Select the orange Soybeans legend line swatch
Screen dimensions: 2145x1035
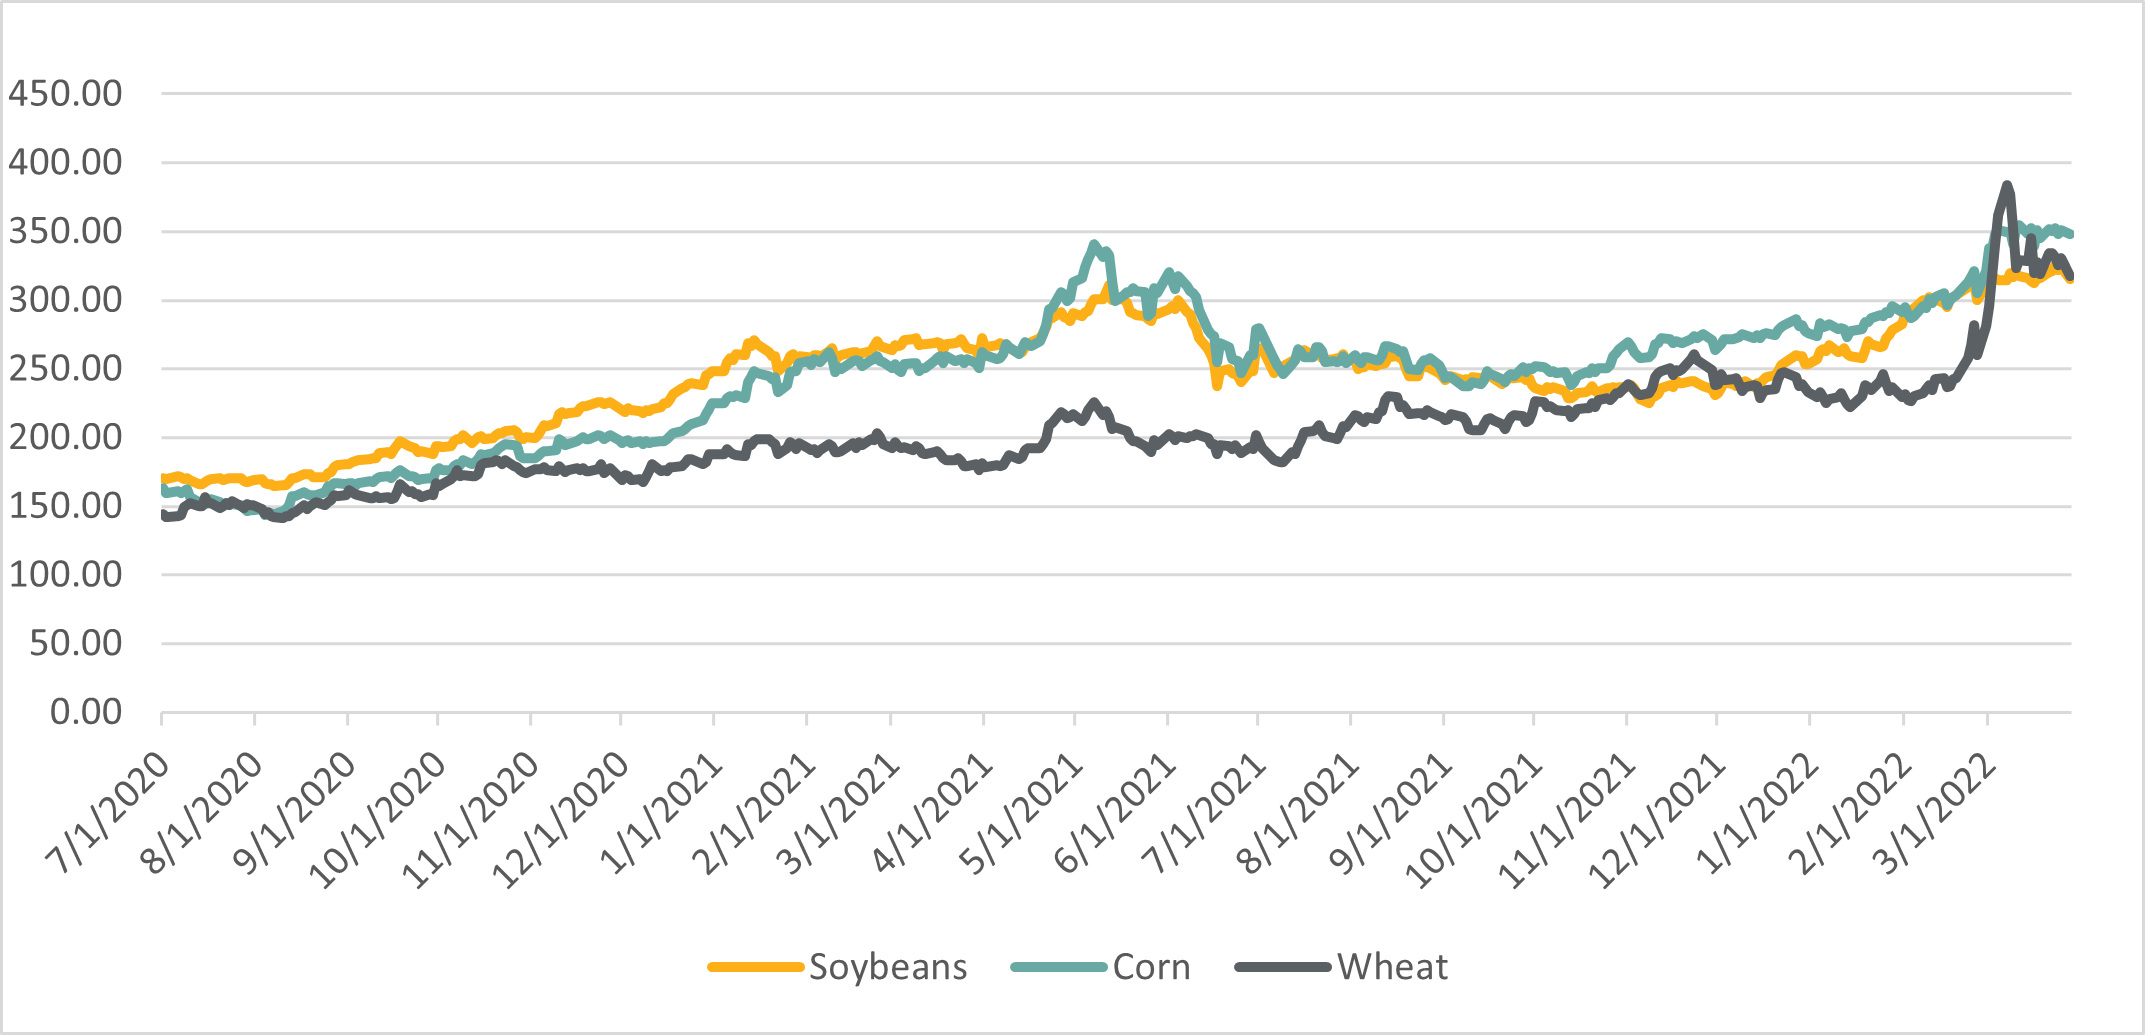pos(756,968)
